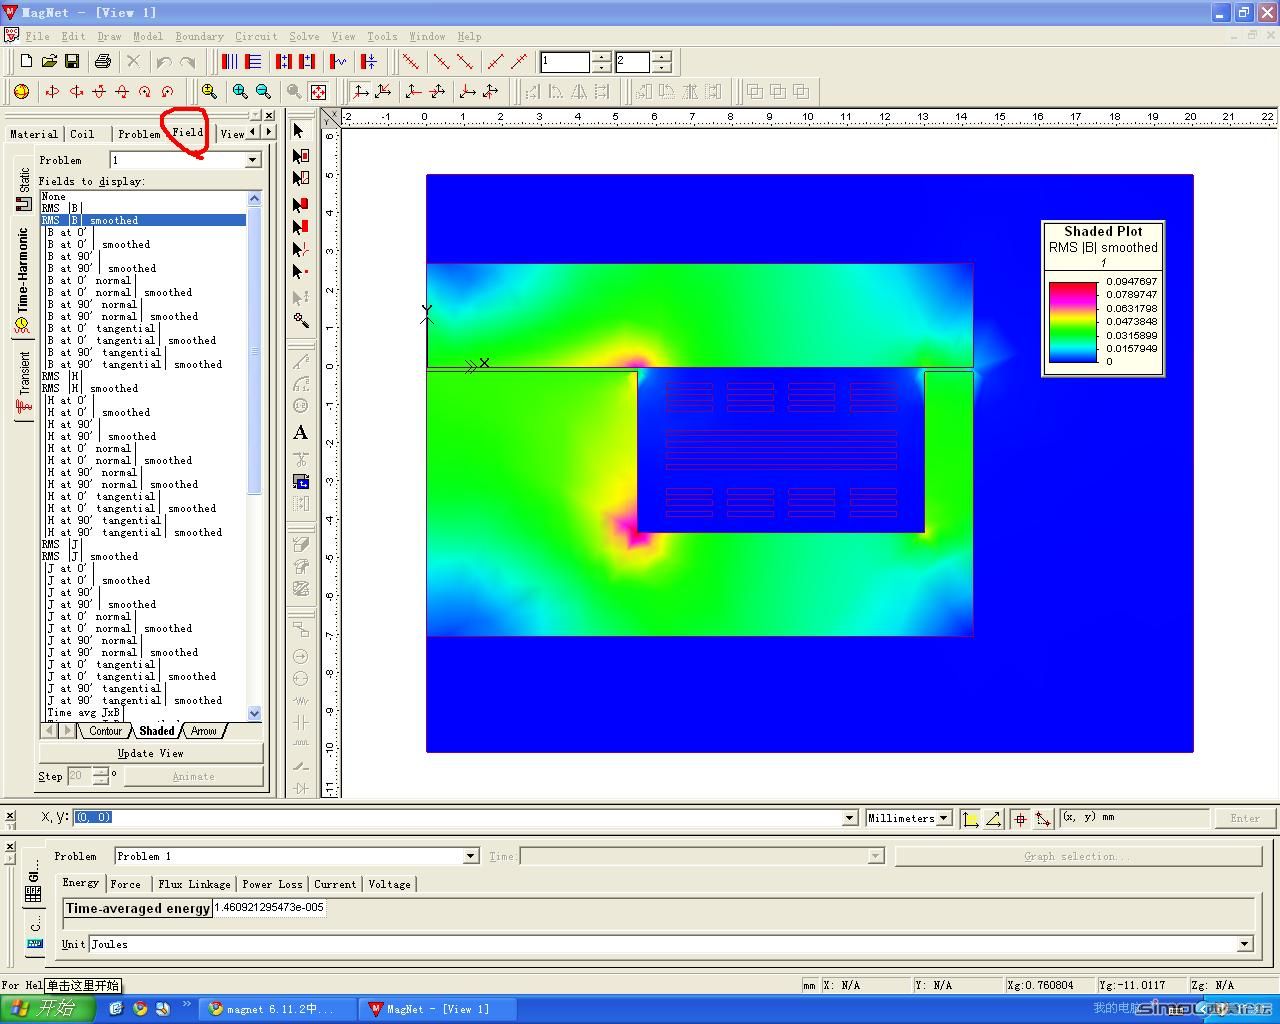Viewport: 1280px width, 1024px height.
Task: Click the vertical red-blue lines toolbar icon
Action: coord(230,62)
